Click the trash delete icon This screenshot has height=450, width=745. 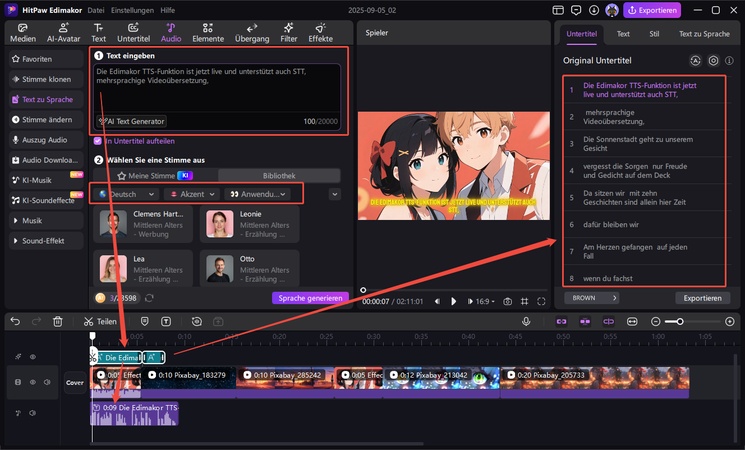point(58,322)
